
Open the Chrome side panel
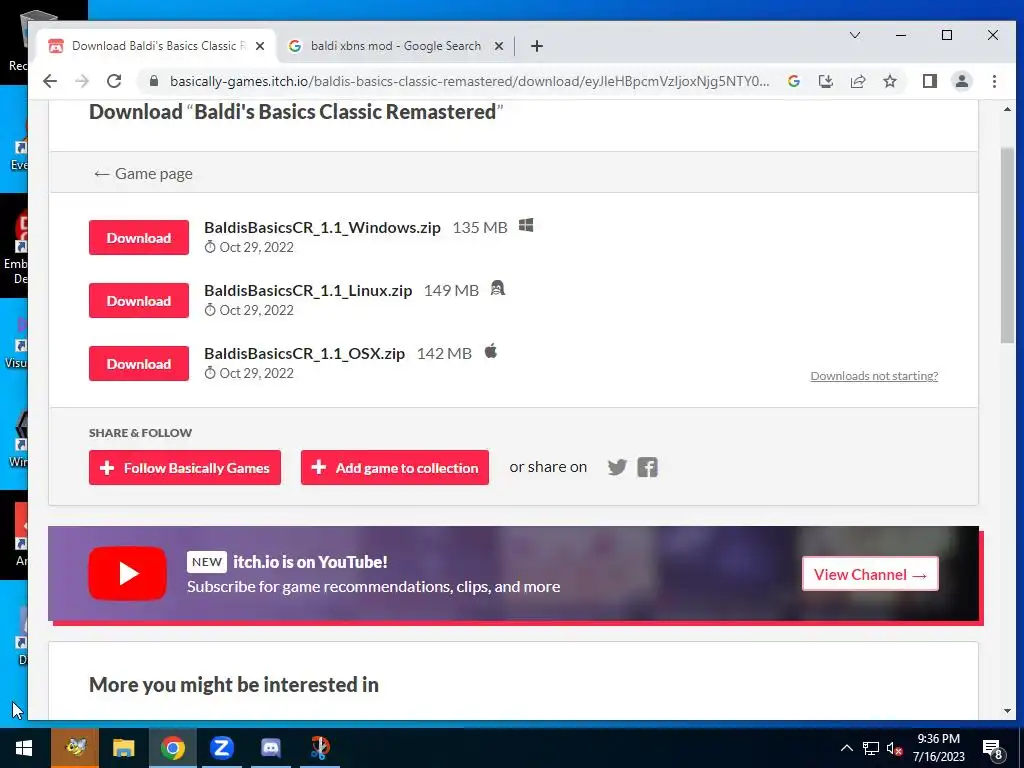click(x=929, y=81)
